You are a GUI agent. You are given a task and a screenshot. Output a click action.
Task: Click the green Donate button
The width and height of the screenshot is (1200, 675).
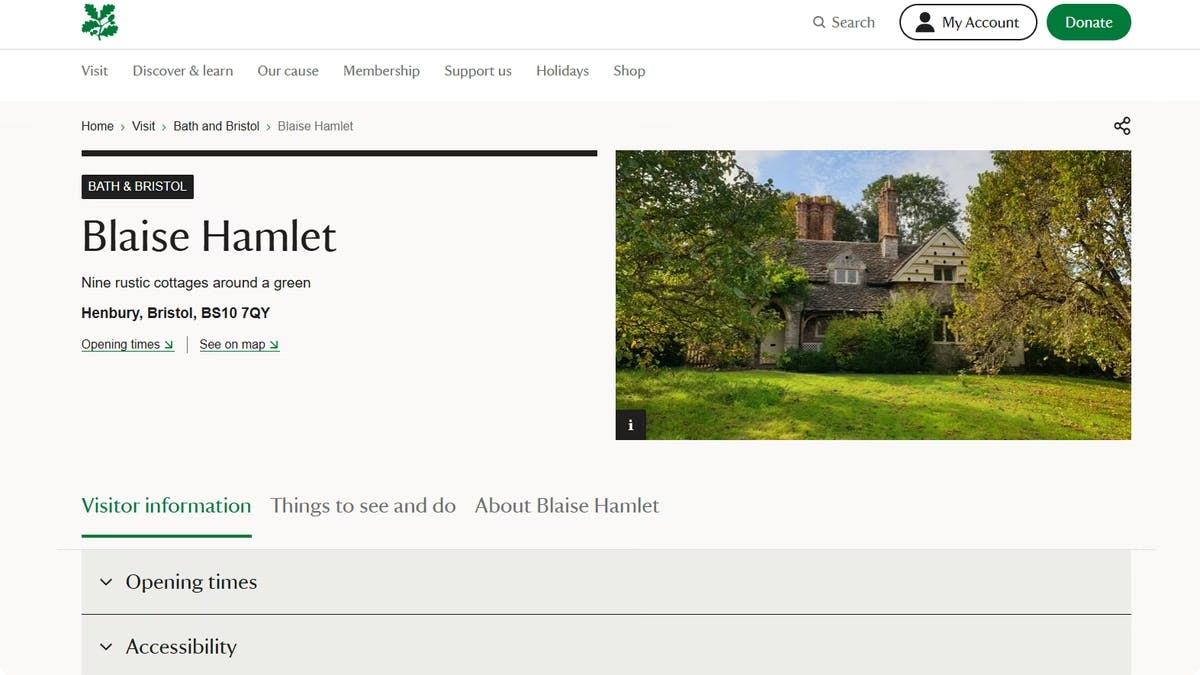[1088, 22]
